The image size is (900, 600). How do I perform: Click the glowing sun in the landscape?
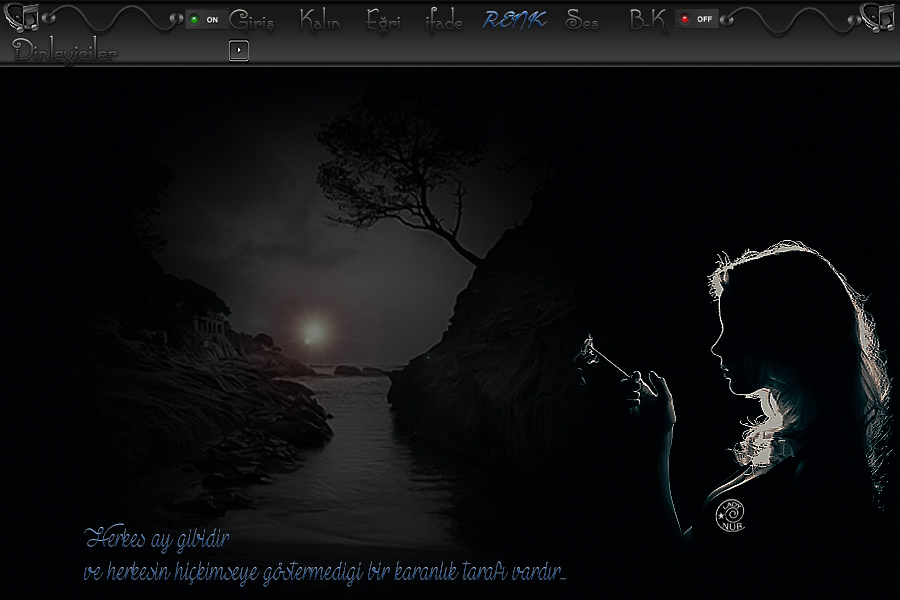[x=314, y=331]
